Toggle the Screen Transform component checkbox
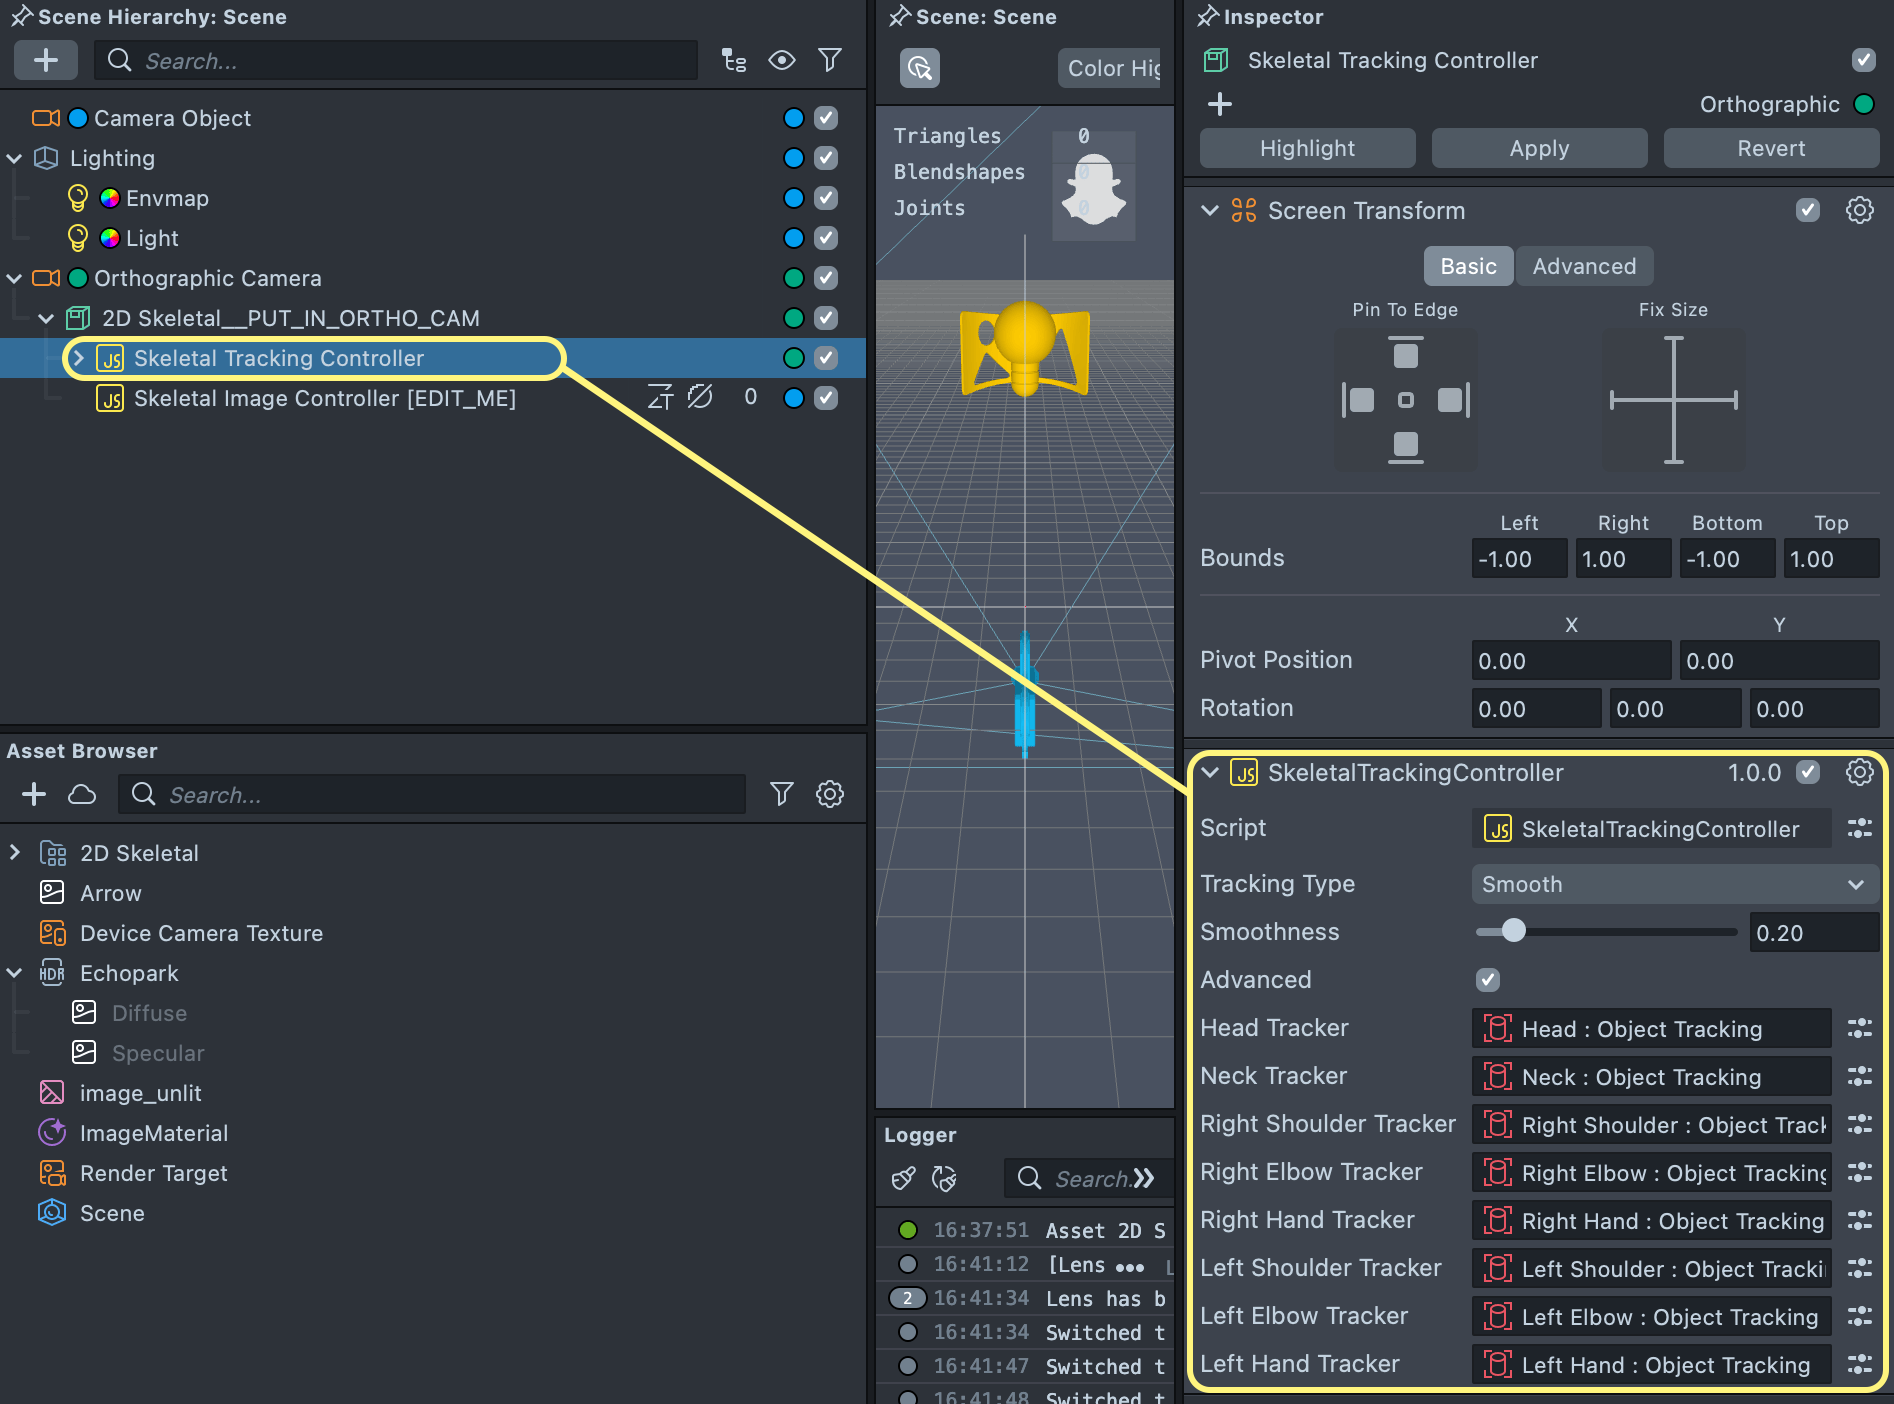1894x1404 pixels. tap(1807, 210)
